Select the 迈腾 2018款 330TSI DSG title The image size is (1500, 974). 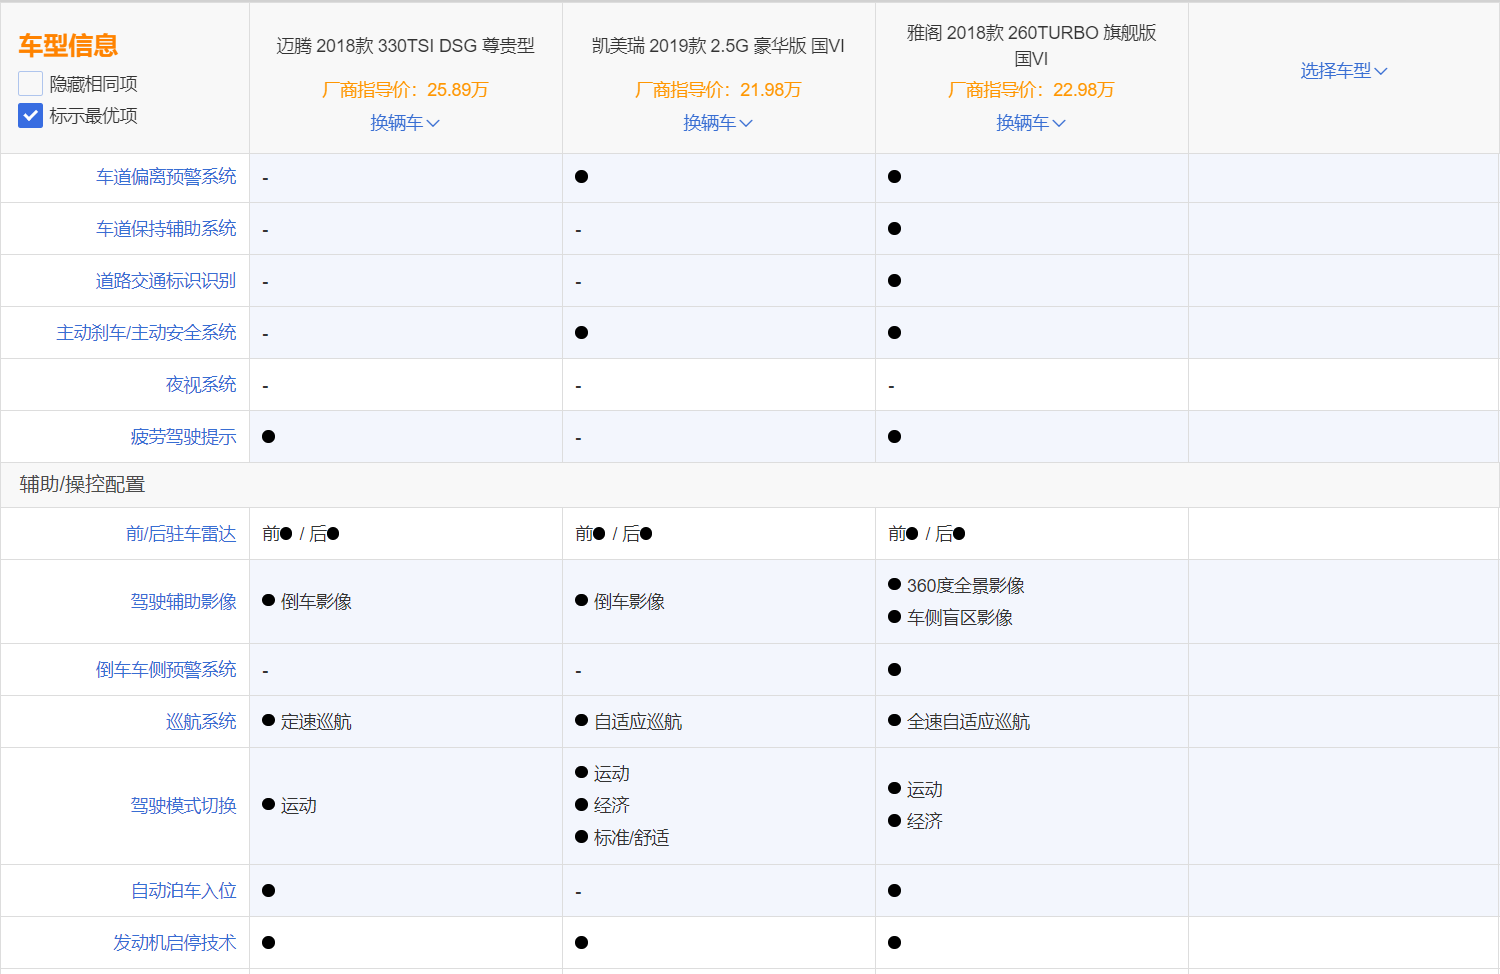point(405,46)
